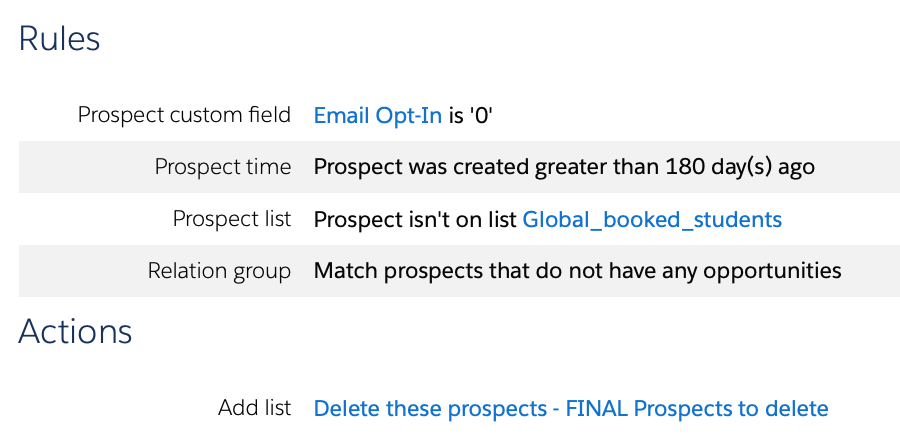Select the Prospect time label

click(x=222, y=167)
